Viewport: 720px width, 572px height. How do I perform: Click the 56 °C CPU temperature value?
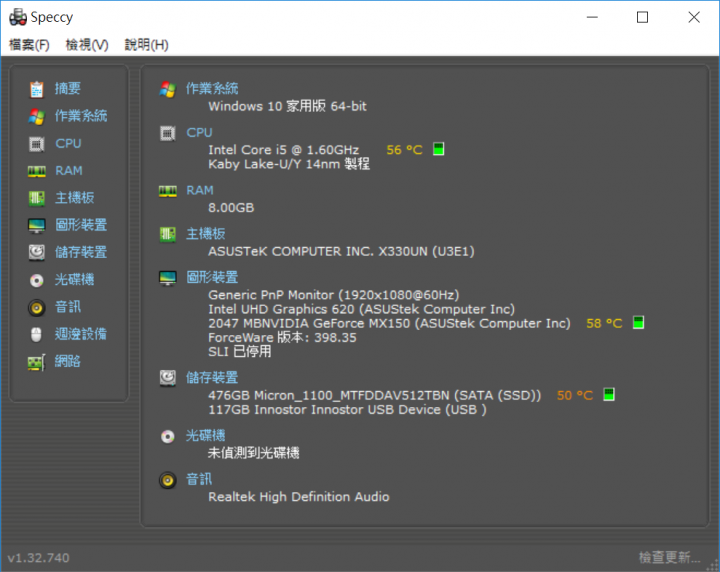(x=404, y=150)
